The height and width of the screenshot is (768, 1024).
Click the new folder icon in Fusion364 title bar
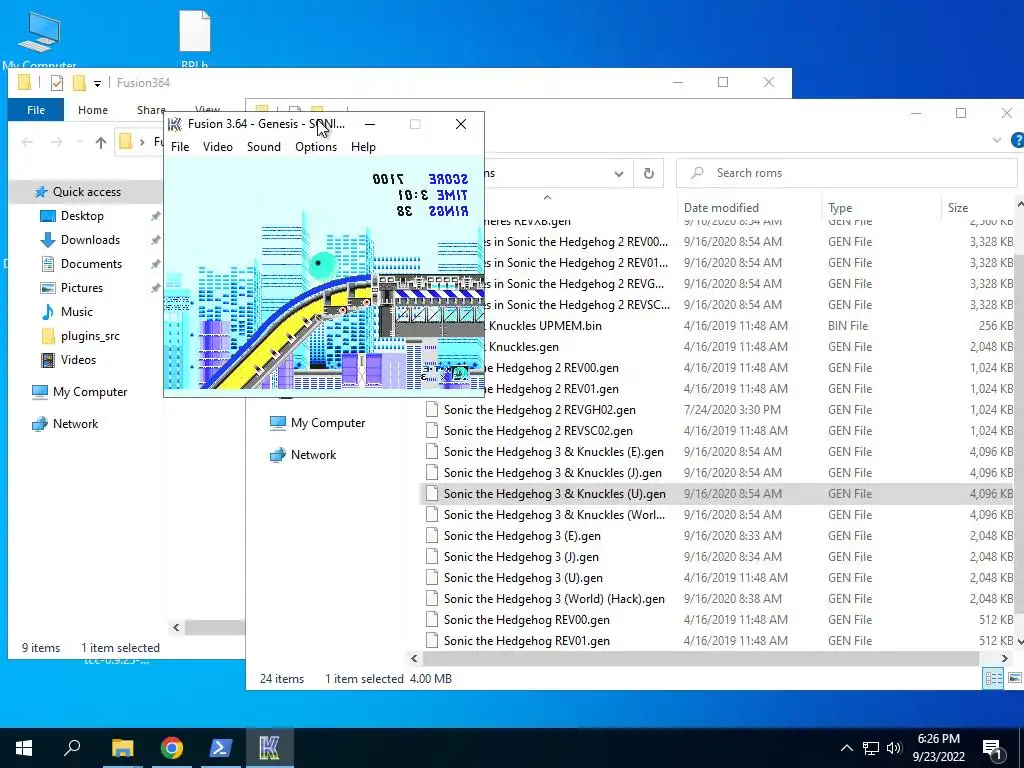coord(79,83)
